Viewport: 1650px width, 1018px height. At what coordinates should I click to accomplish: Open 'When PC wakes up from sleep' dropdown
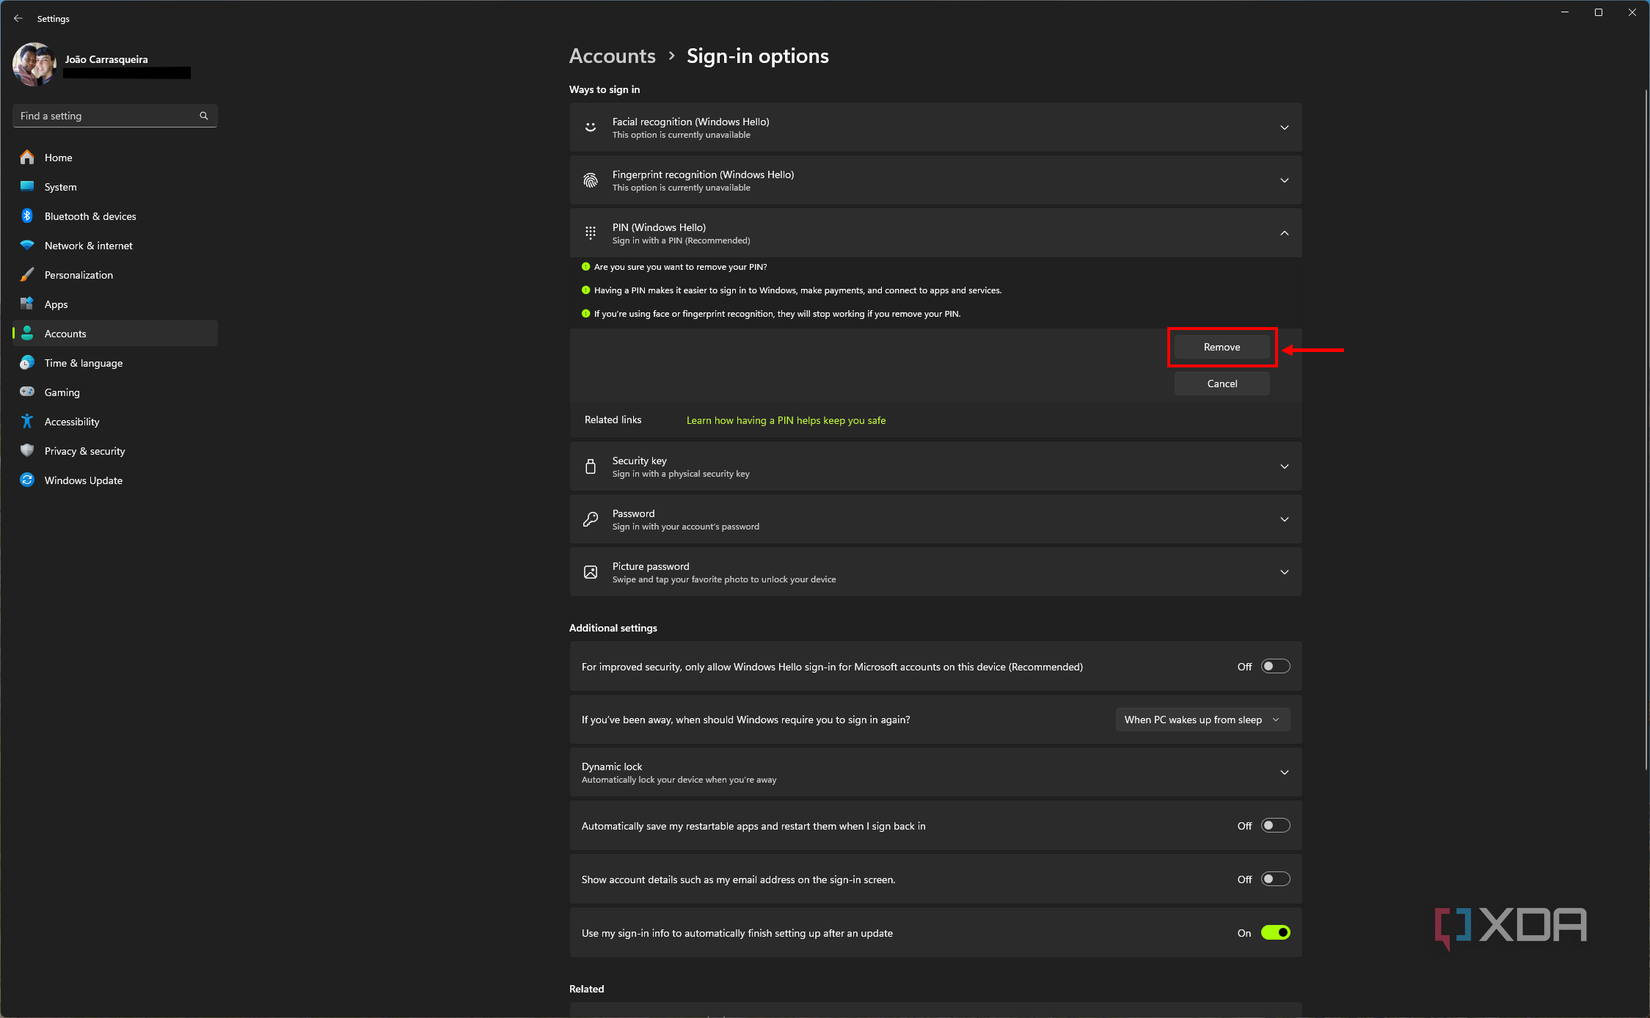coord(1202,720)
